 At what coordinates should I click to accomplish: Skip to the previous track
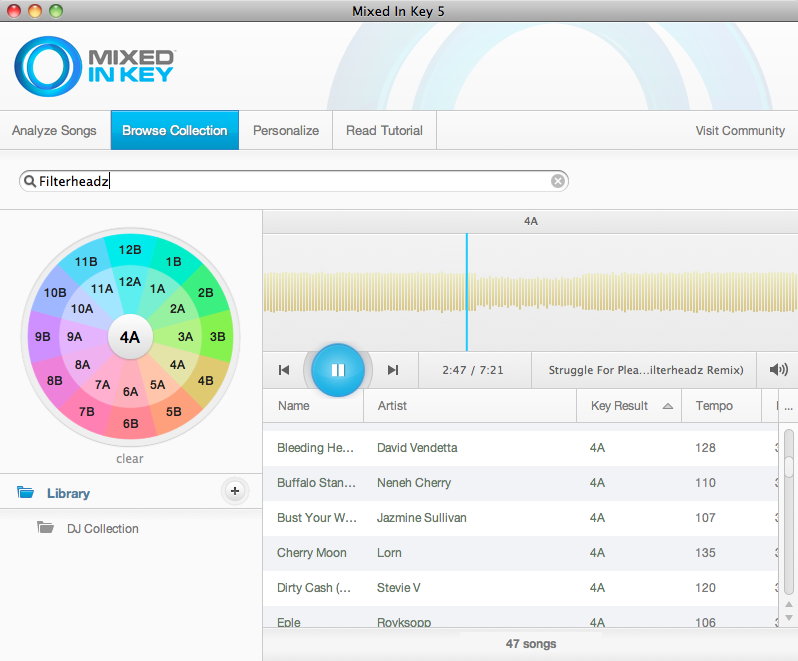pos(284,370)
